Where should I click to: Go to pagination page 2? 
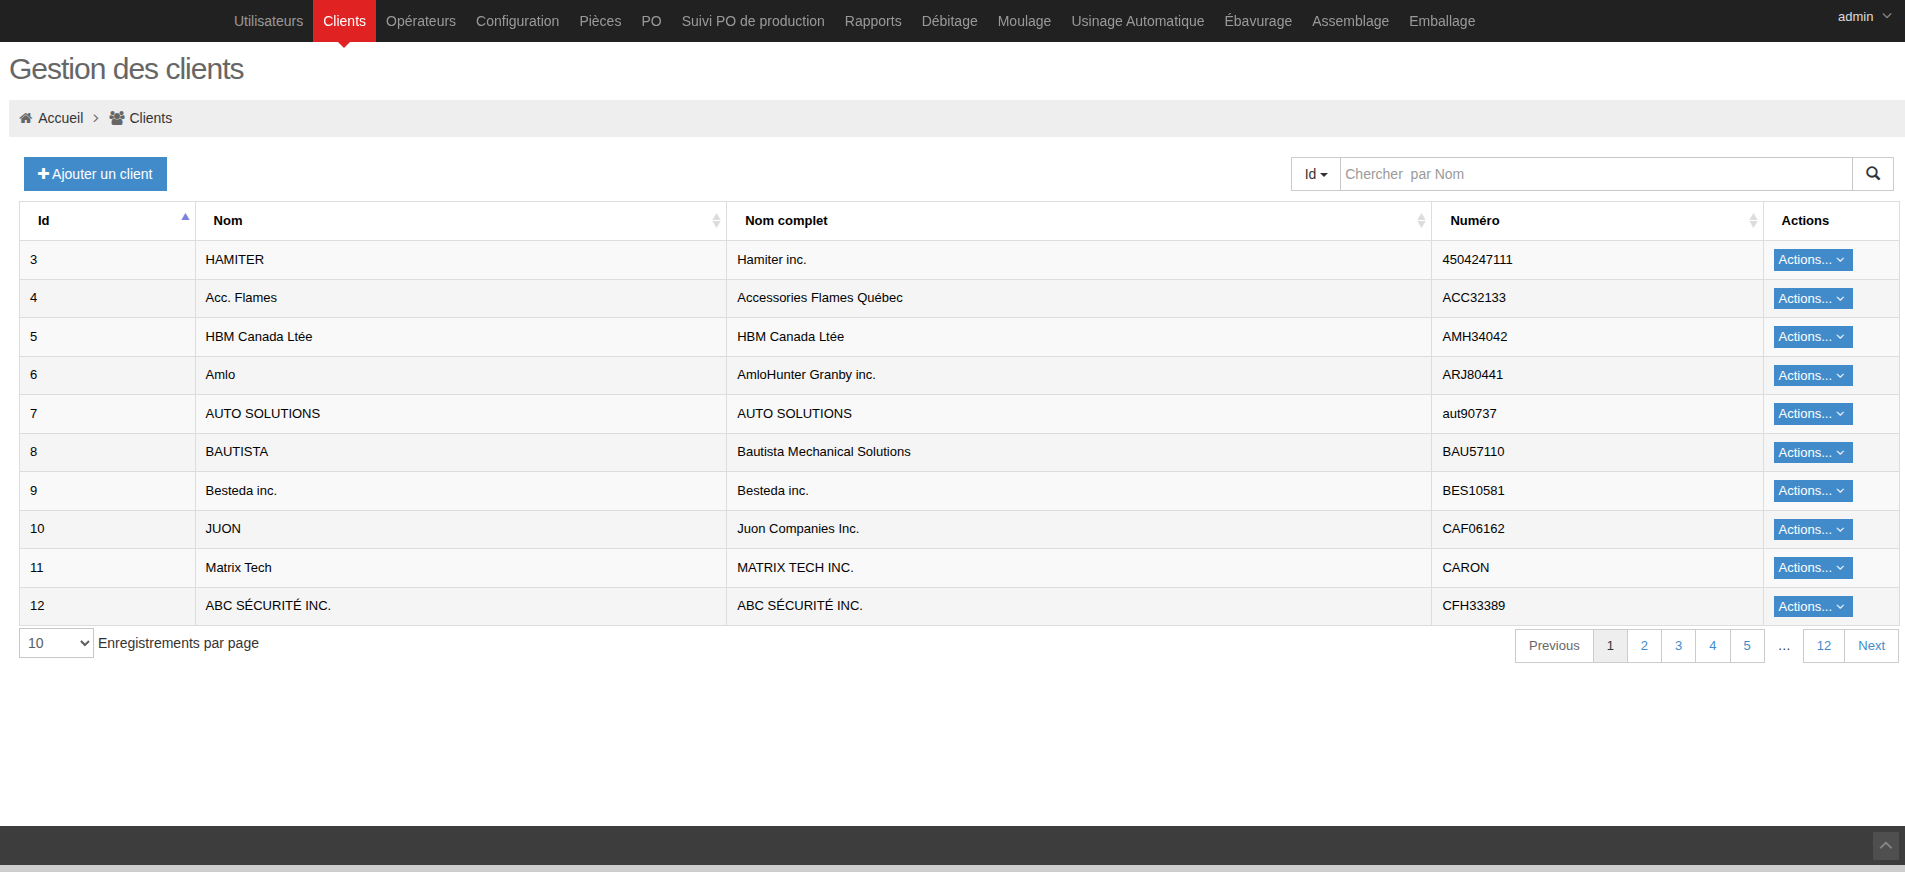1644,646
